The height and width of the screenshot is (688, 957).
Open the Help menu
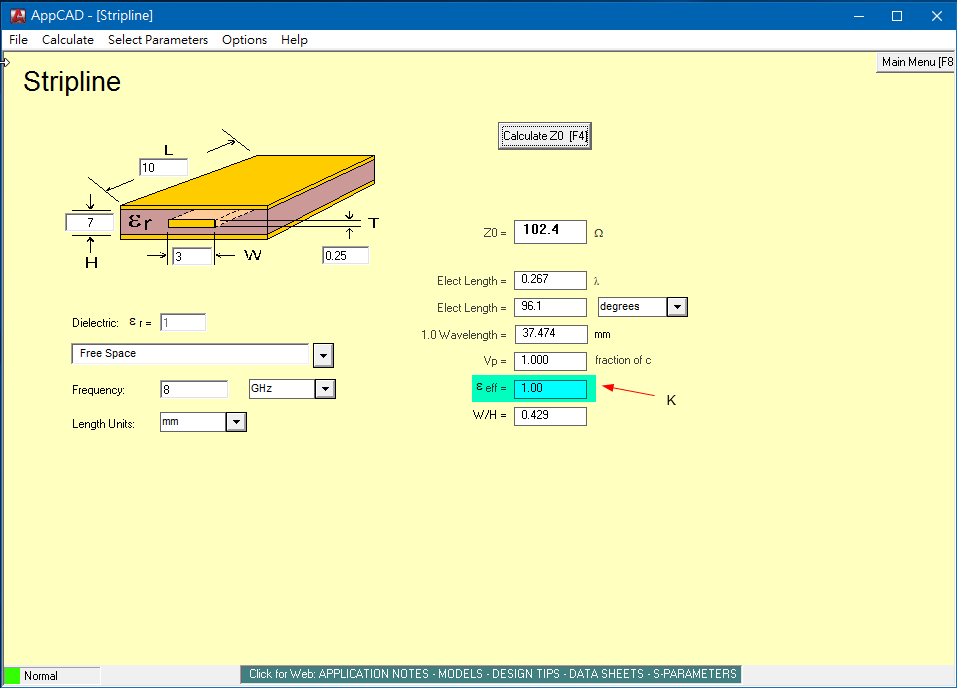(294, 40)
